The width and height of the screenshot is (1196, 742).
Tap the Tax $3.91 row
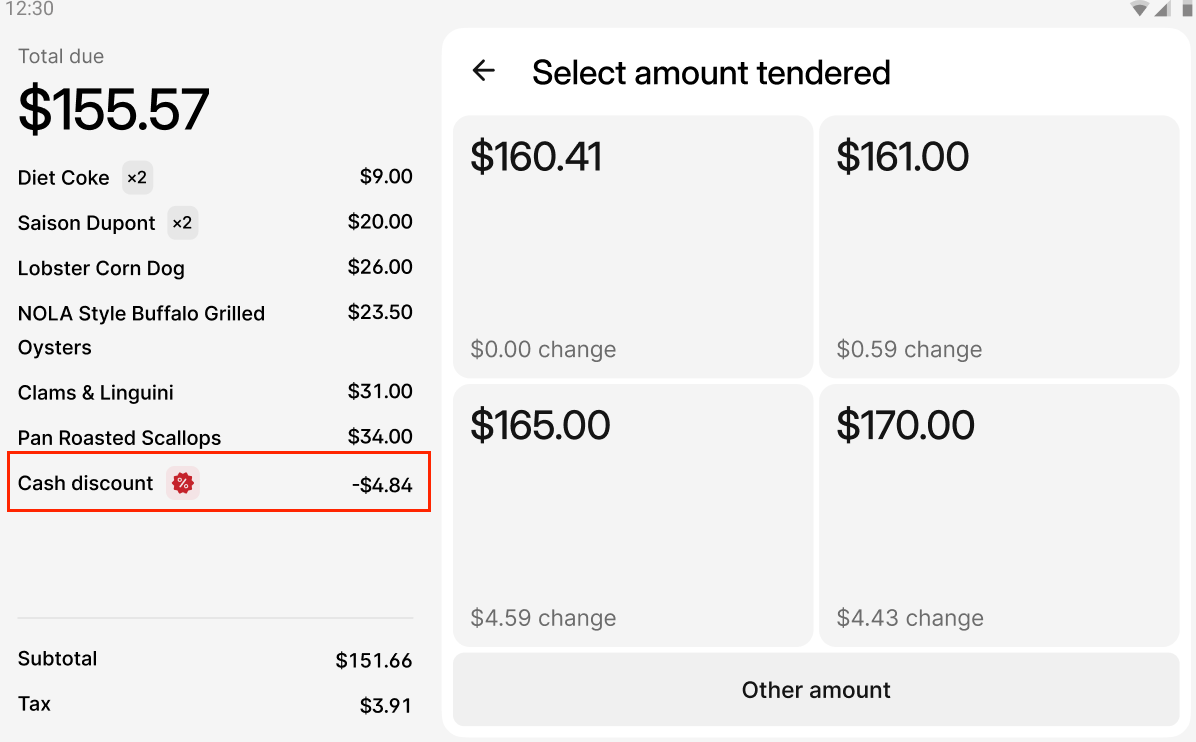(215, 704)
